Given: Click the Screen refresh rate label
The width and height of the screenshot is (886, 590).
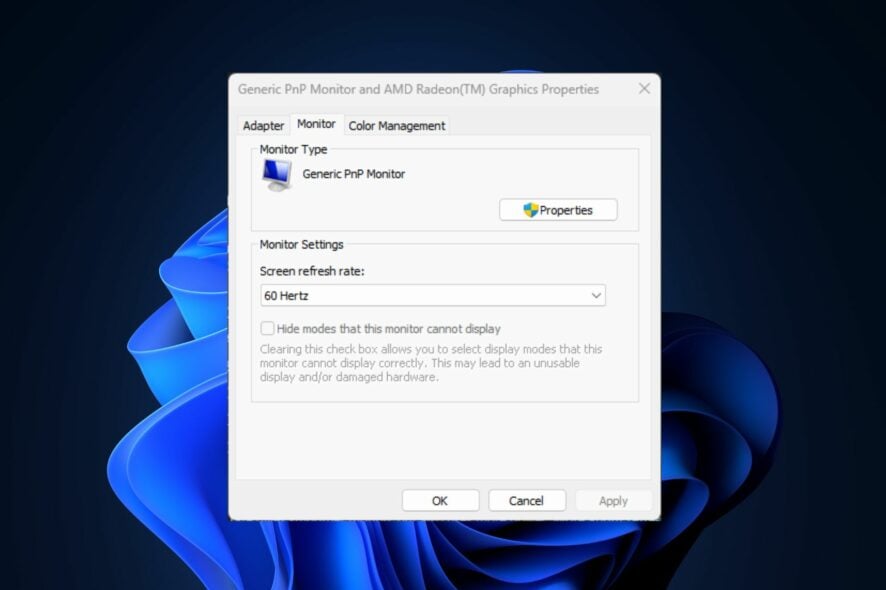Looking at the screenshot, I should (312, 271).
